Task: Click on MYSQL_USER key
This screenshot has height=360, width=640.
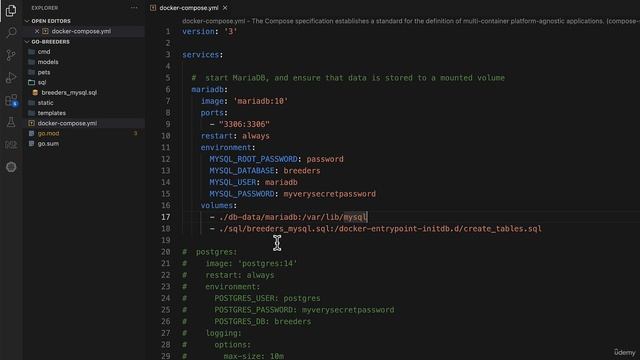Action: tap(233, 182)
